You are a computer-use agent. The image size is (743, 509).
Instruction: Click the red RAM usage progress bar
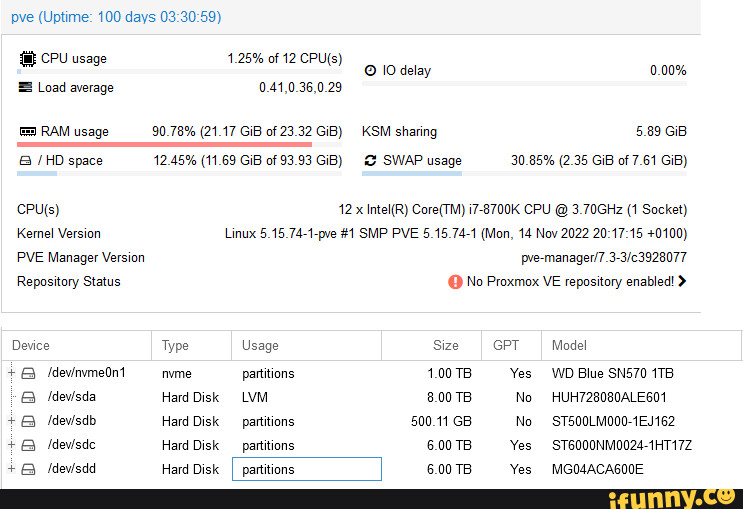165,144
